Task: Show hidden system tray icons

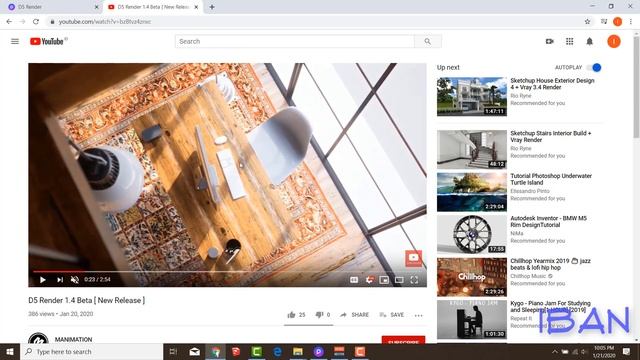Action: coord(554,351)
